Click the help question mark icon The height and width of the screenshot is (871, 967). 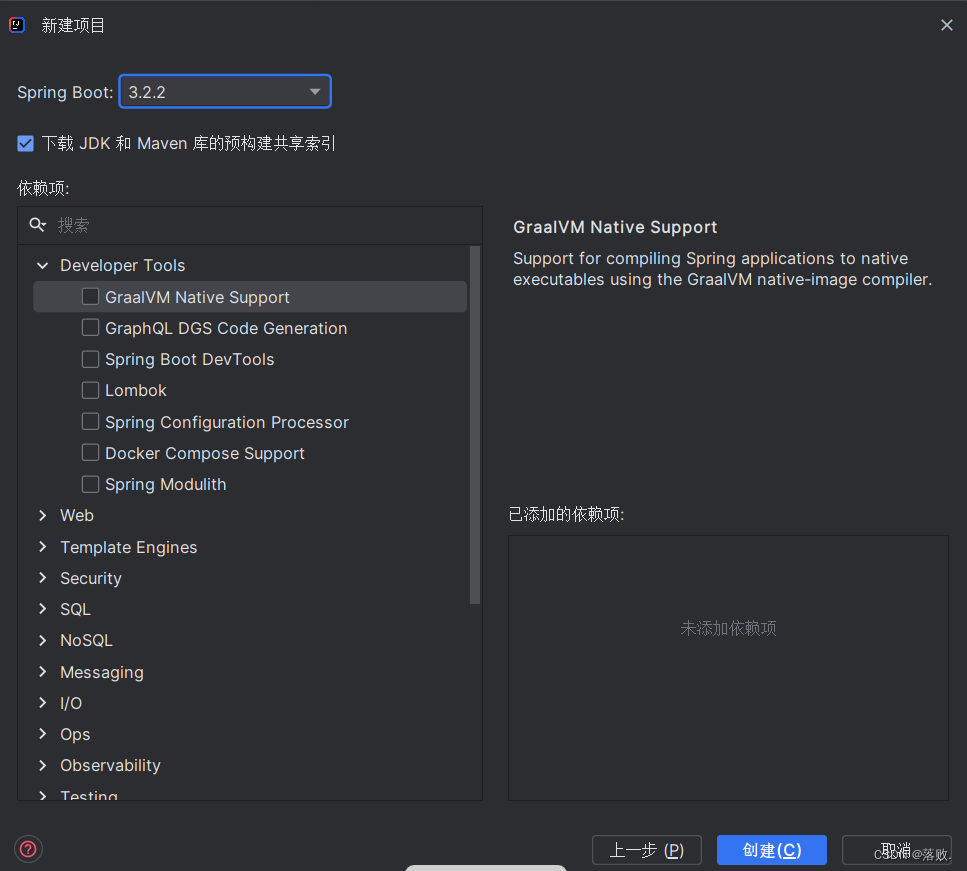coord(28,849)
